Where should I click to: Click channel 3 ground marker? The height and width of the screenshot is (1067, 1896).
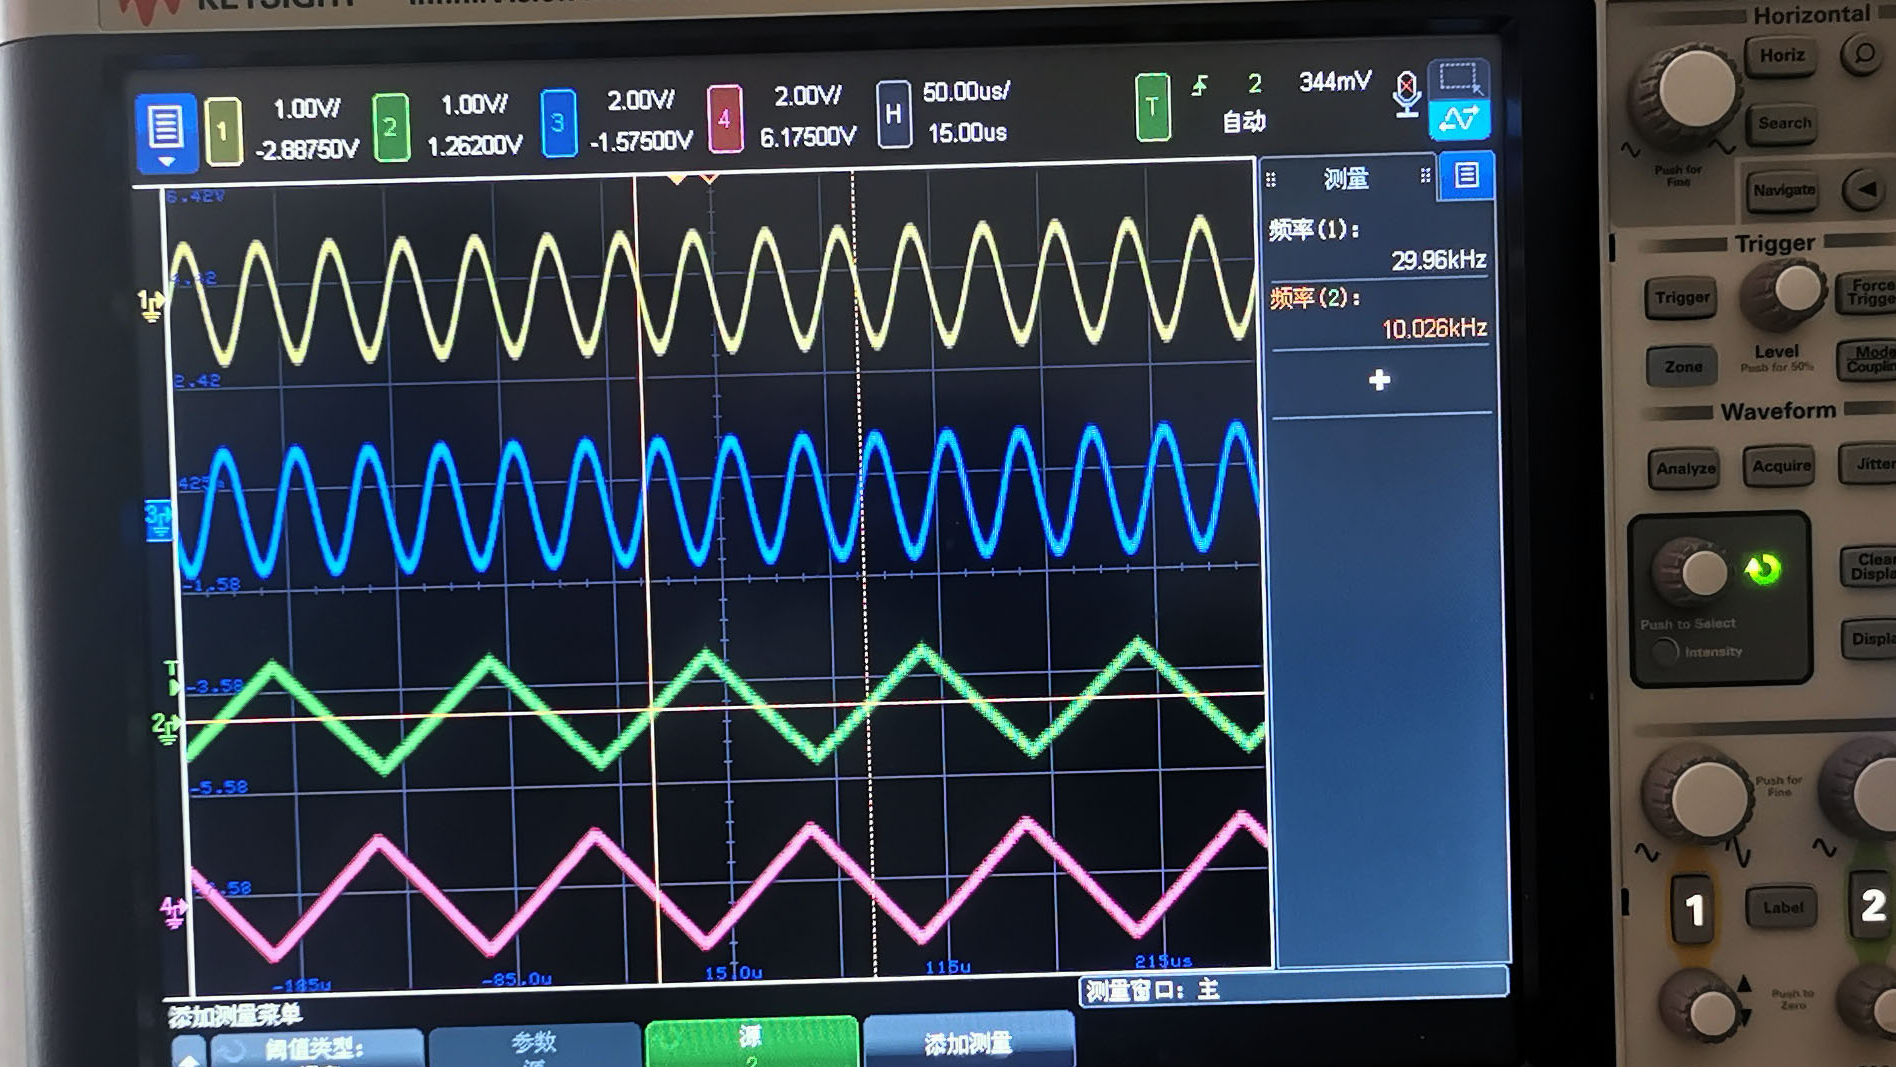158,520
